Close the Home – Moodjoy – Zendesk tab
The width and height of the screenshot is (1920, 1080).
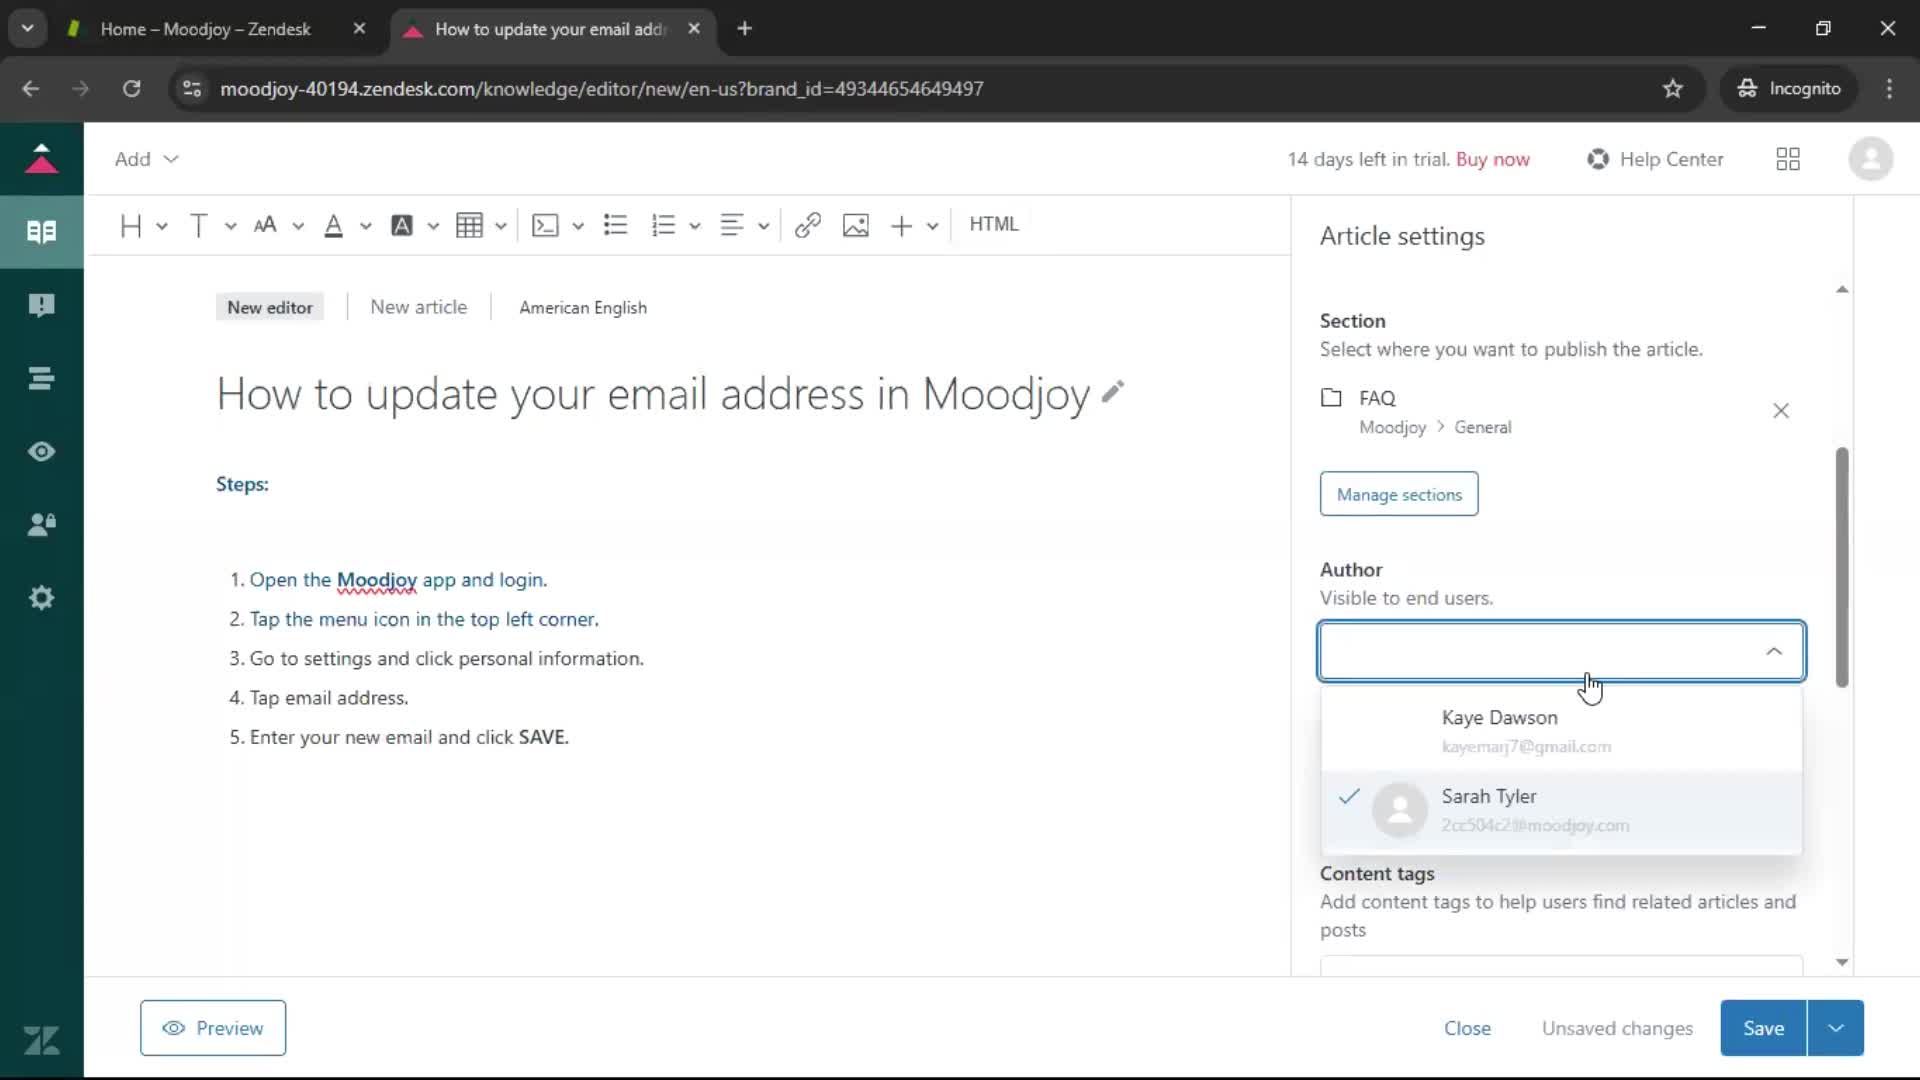(x=359, y=29)
